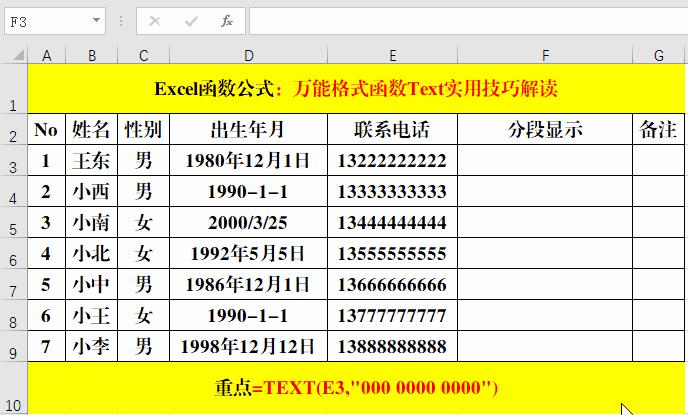Select column B header
Image resolution: width=688 pixels, height=415 pixels.
(x=91, y=55)
